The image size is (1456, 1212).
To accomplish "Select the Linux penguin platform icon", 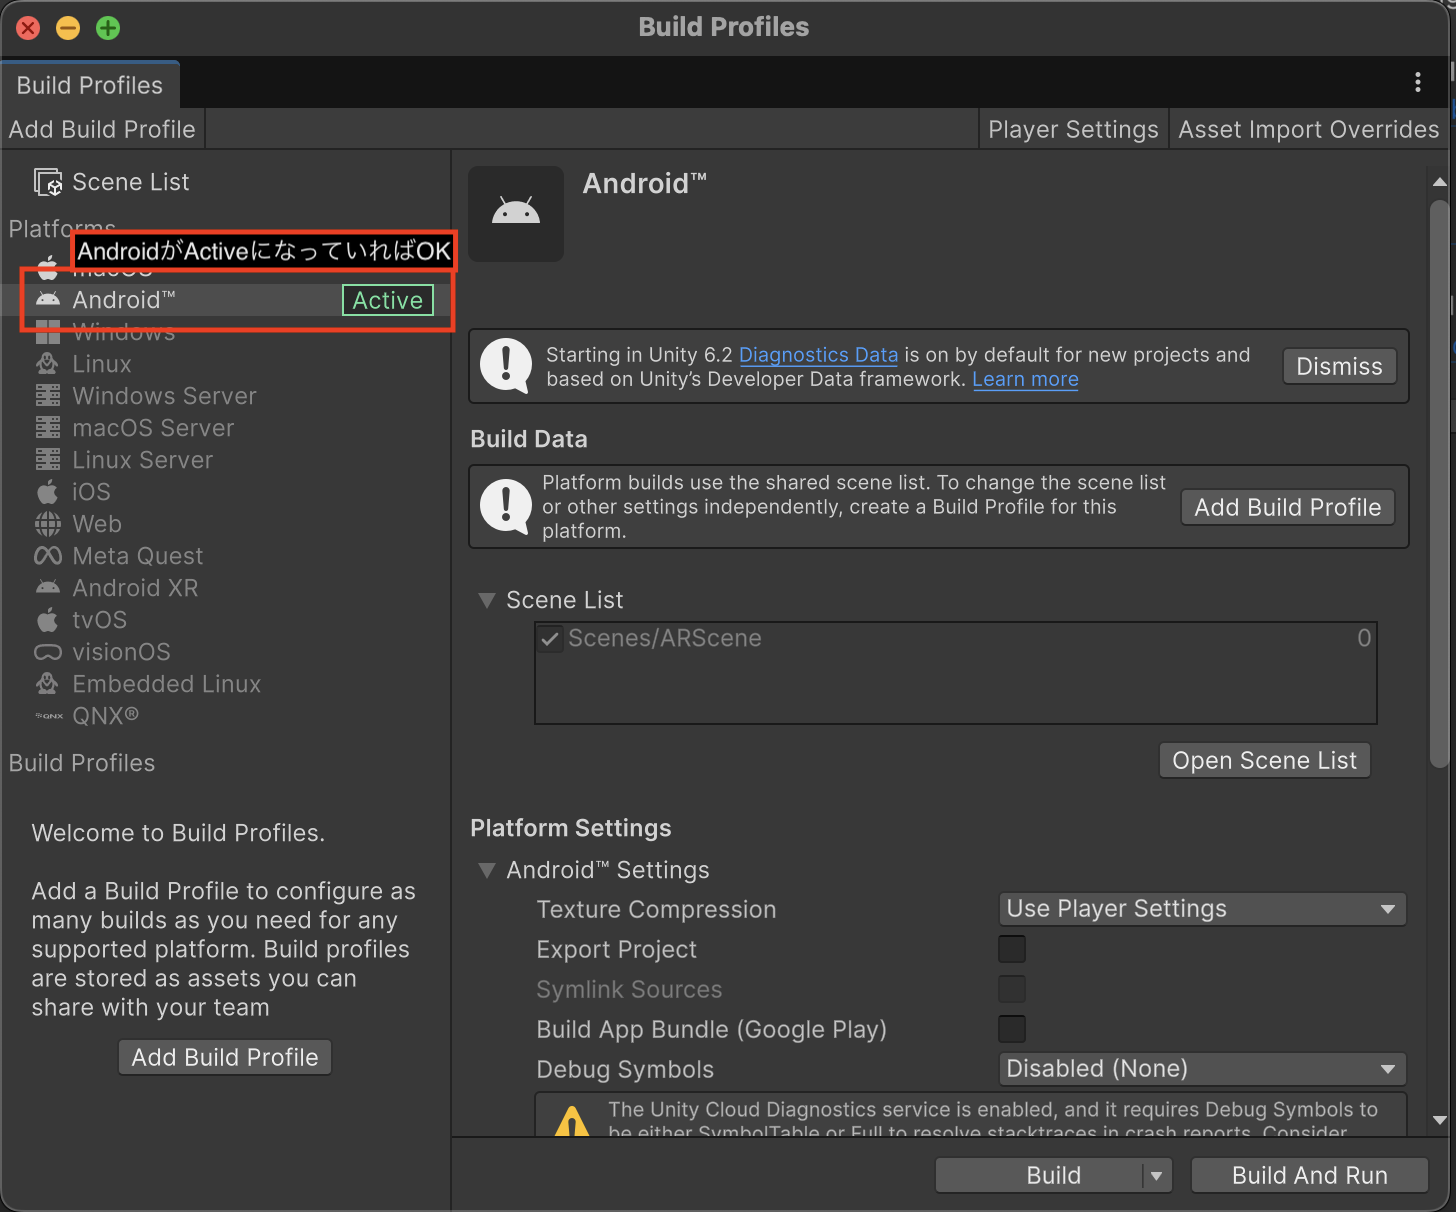I will 47,364.
